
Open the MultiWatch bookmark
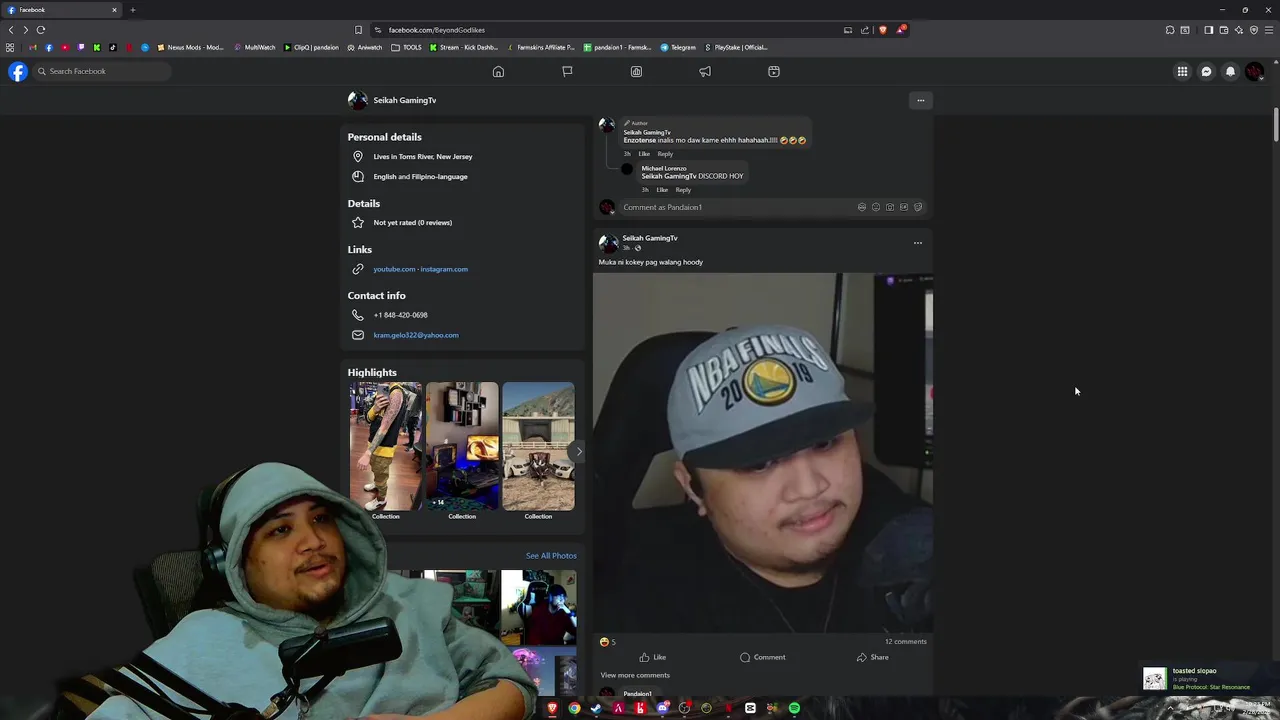(255, 47)
